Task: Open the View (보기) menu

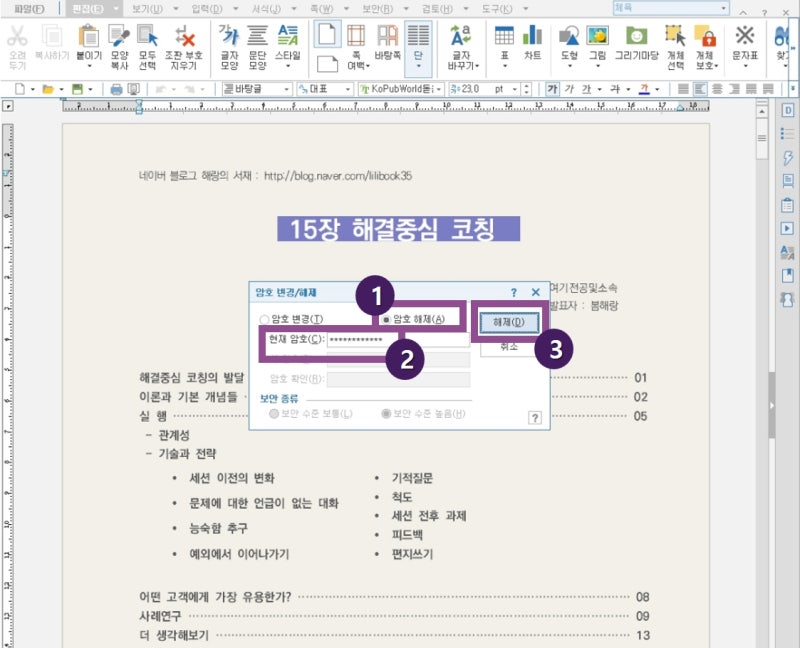Action: 147,9
